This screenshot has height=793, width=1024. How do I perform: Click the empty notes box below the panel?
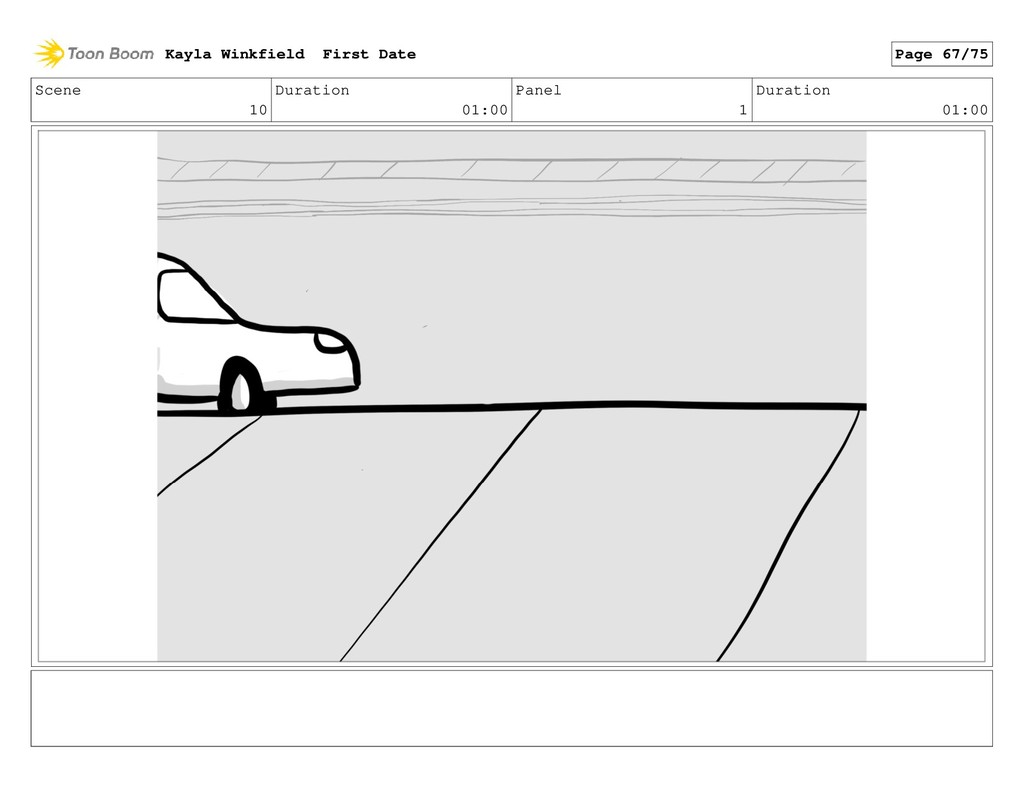click(x=511, y=708)
